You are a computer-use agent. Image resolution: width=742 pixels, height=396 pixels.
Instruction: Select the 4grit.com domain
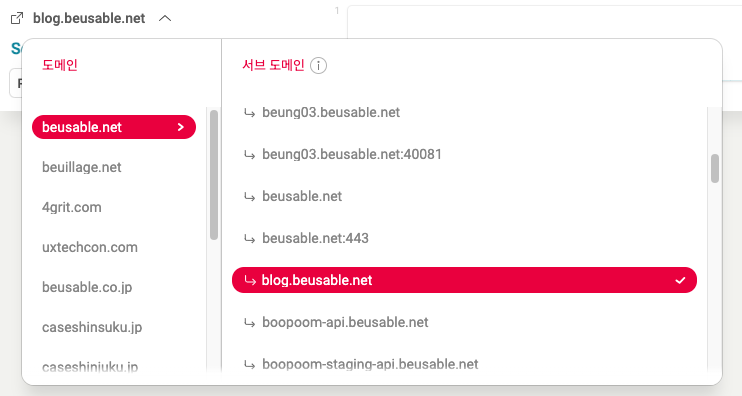[71, 207]
